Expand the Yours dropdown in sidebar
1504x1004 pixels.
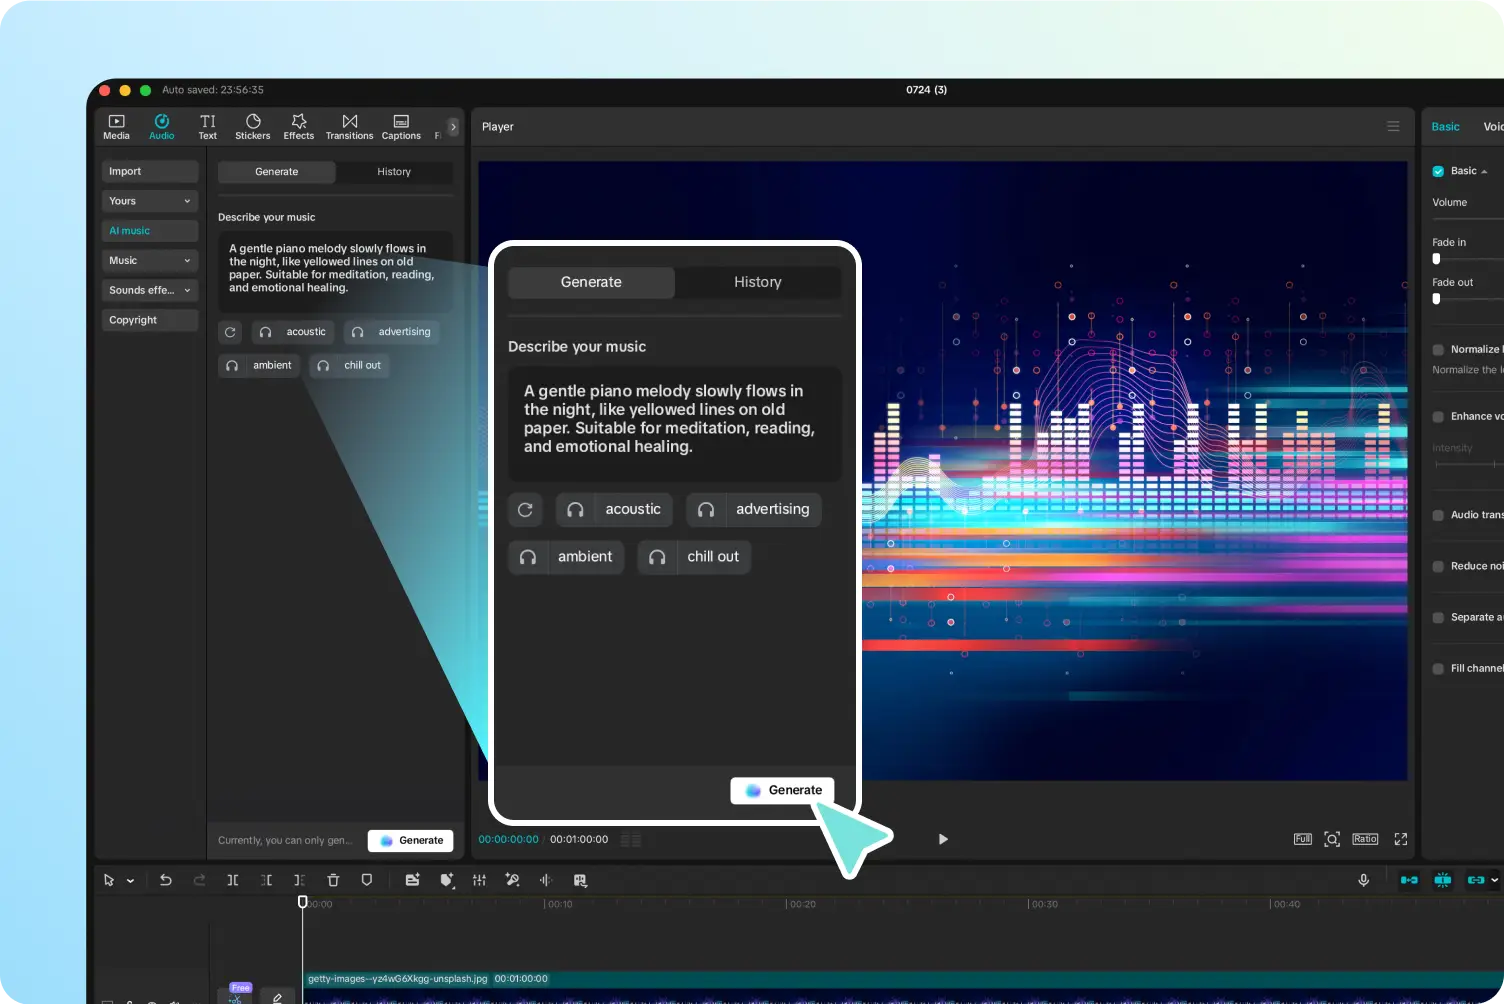(x=149, y=201)
